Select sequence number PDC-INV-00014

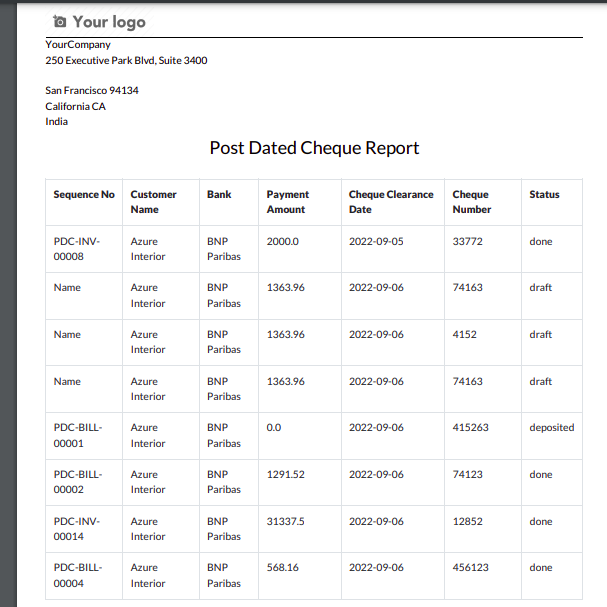(77, 529)
